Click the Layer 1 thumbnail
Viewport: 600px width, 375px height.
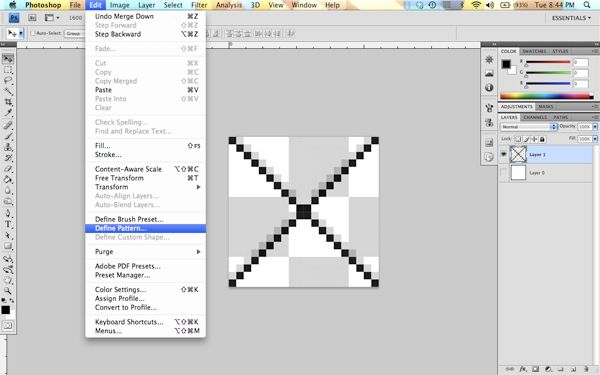(518, 155)
